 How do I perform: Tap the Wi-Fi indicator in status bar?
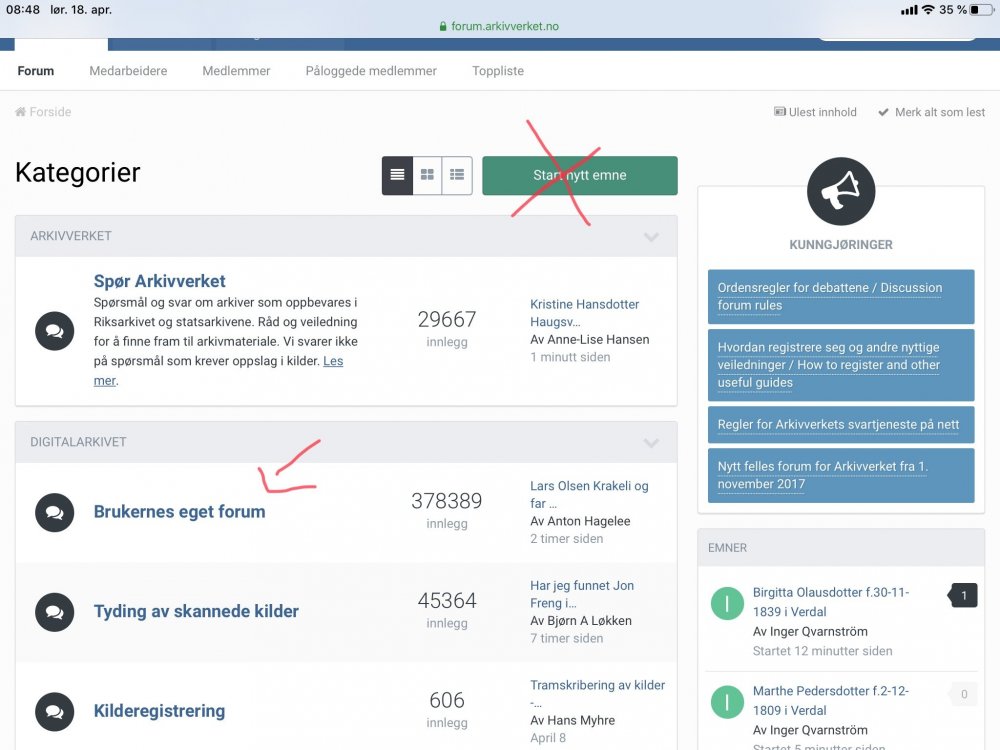tap(928, 10)
